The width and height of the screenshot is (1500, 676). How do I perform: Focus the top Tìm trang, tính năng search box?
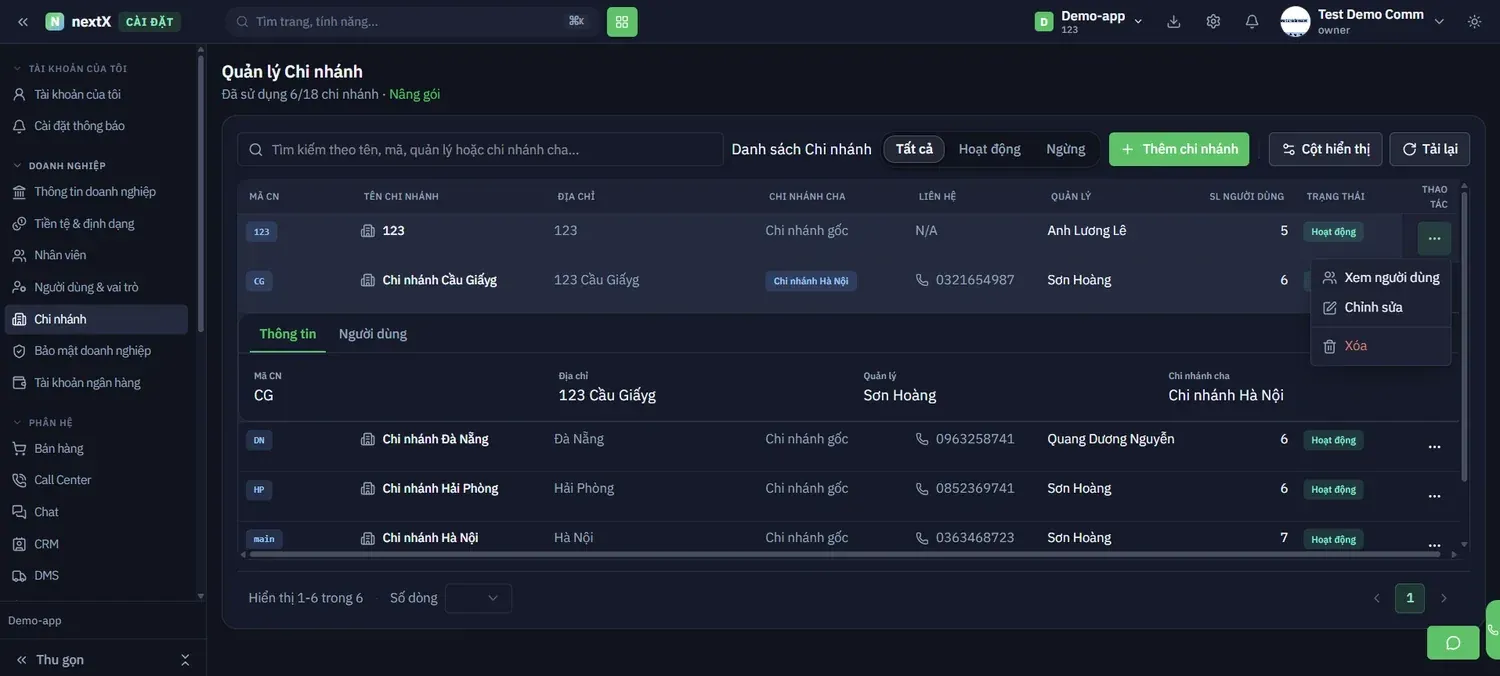(x=412, y=21)
